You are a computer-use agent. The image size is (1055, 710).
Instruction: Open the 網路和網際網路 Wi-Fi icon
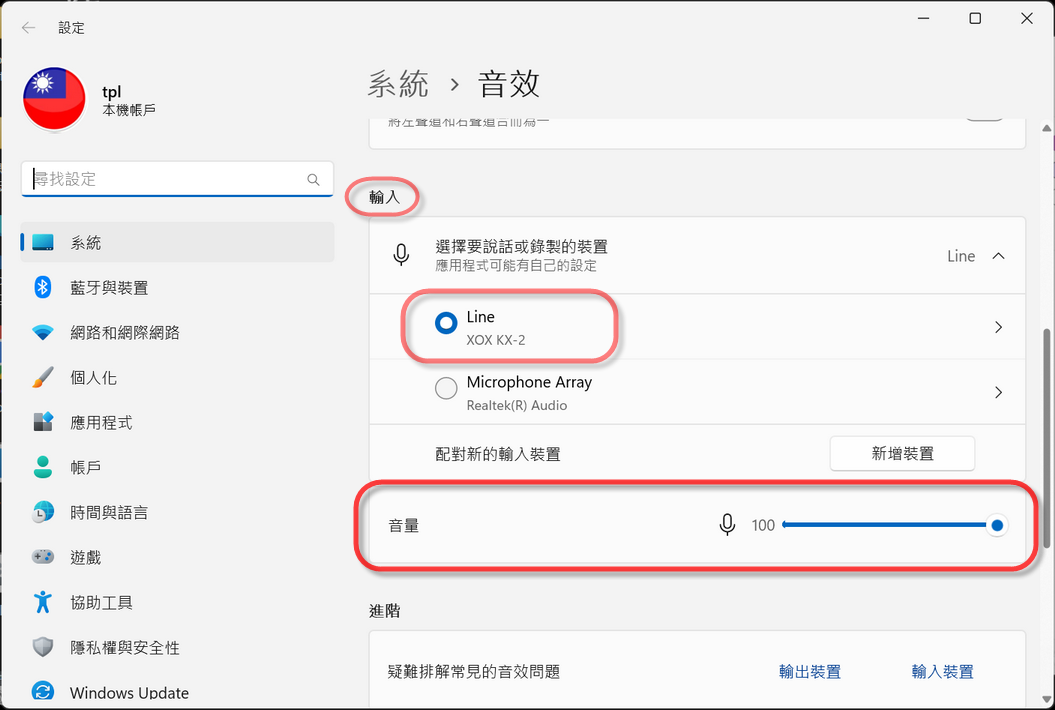point(43,332)
